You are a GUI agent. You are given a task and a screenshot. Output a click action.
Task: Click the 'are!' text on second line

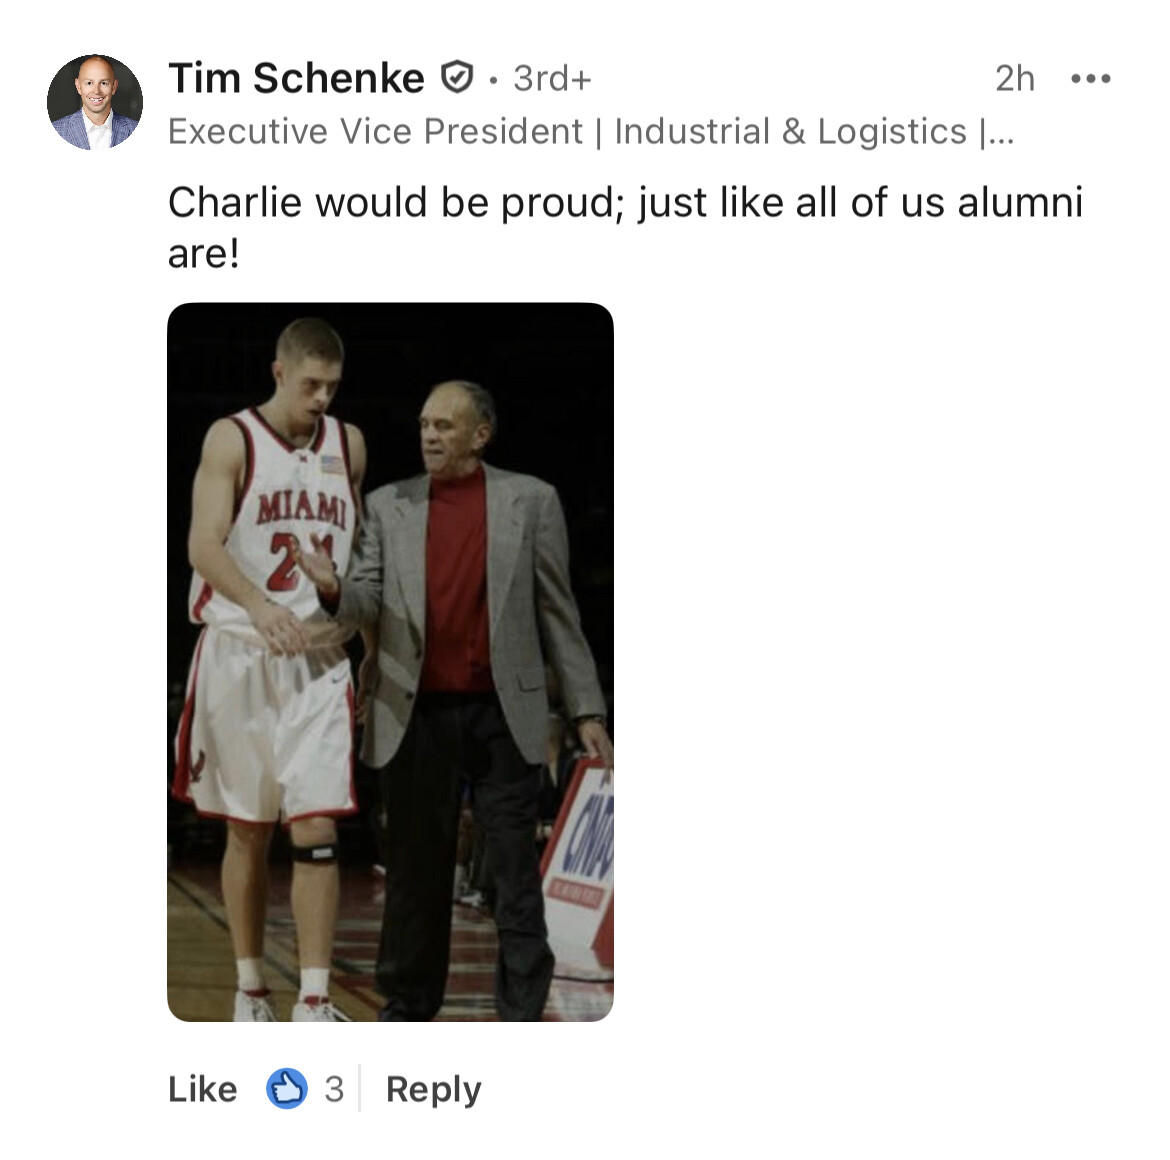[203, 254]
